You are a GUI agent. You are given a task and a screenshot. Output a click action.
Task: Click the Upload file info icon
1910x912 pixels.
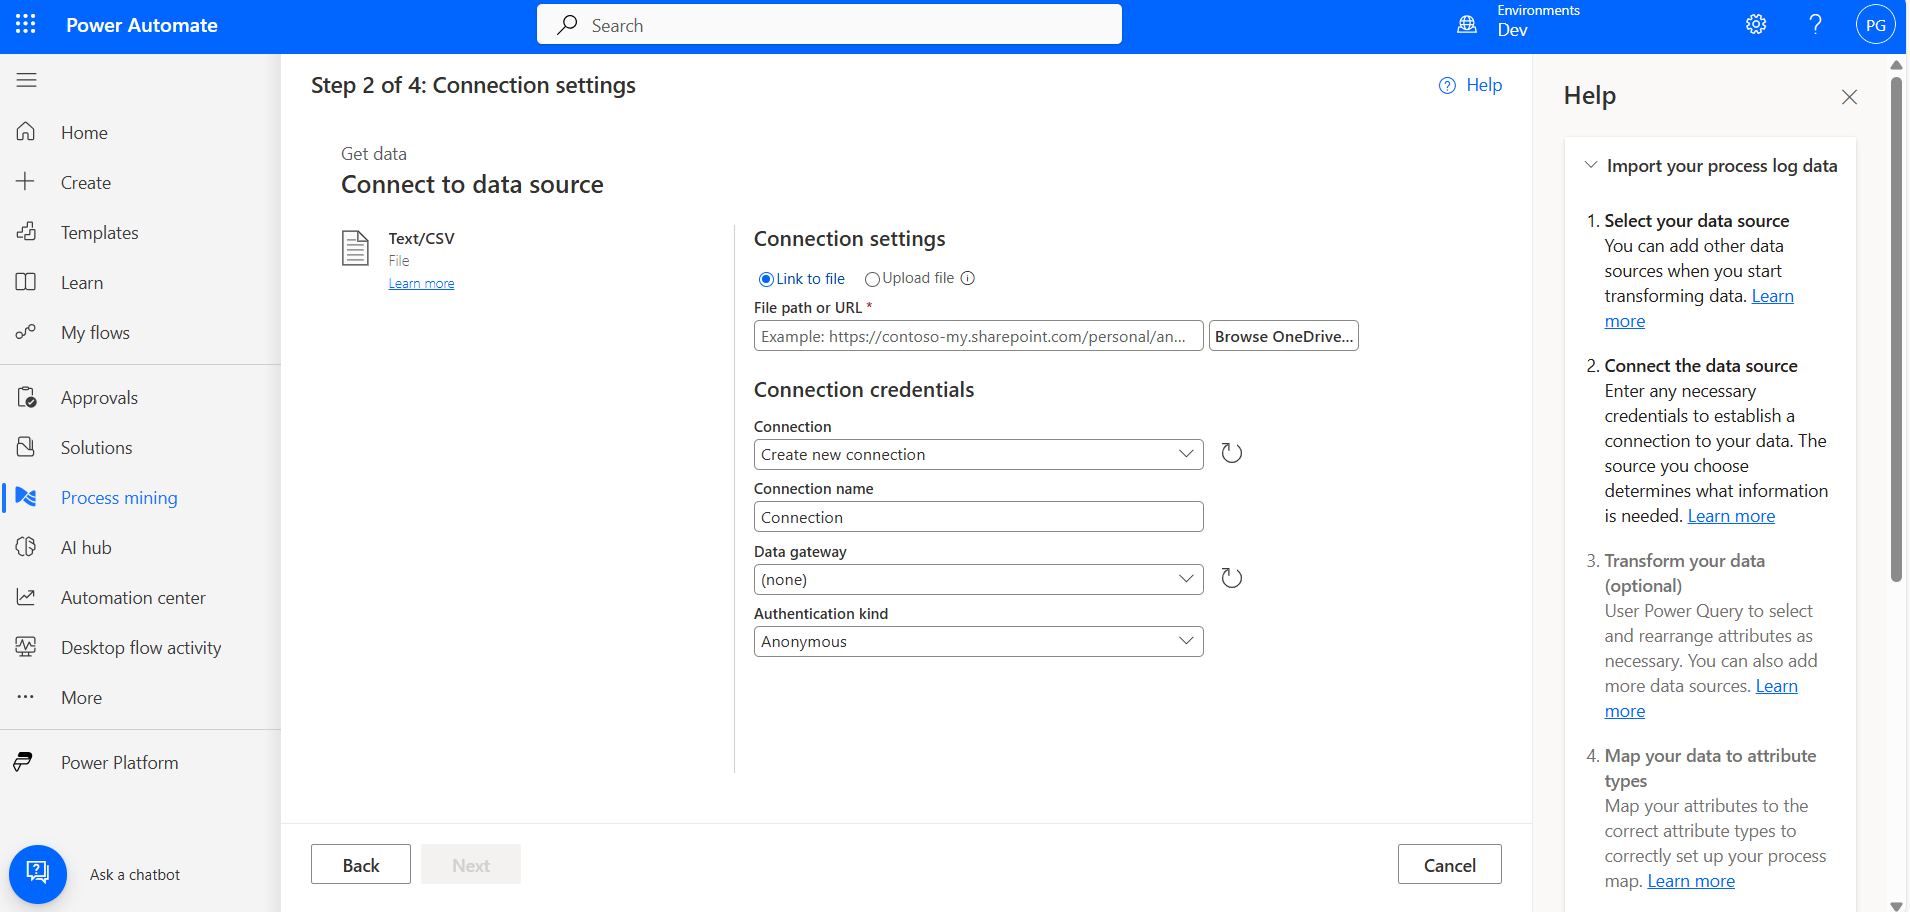coord(968,279)
